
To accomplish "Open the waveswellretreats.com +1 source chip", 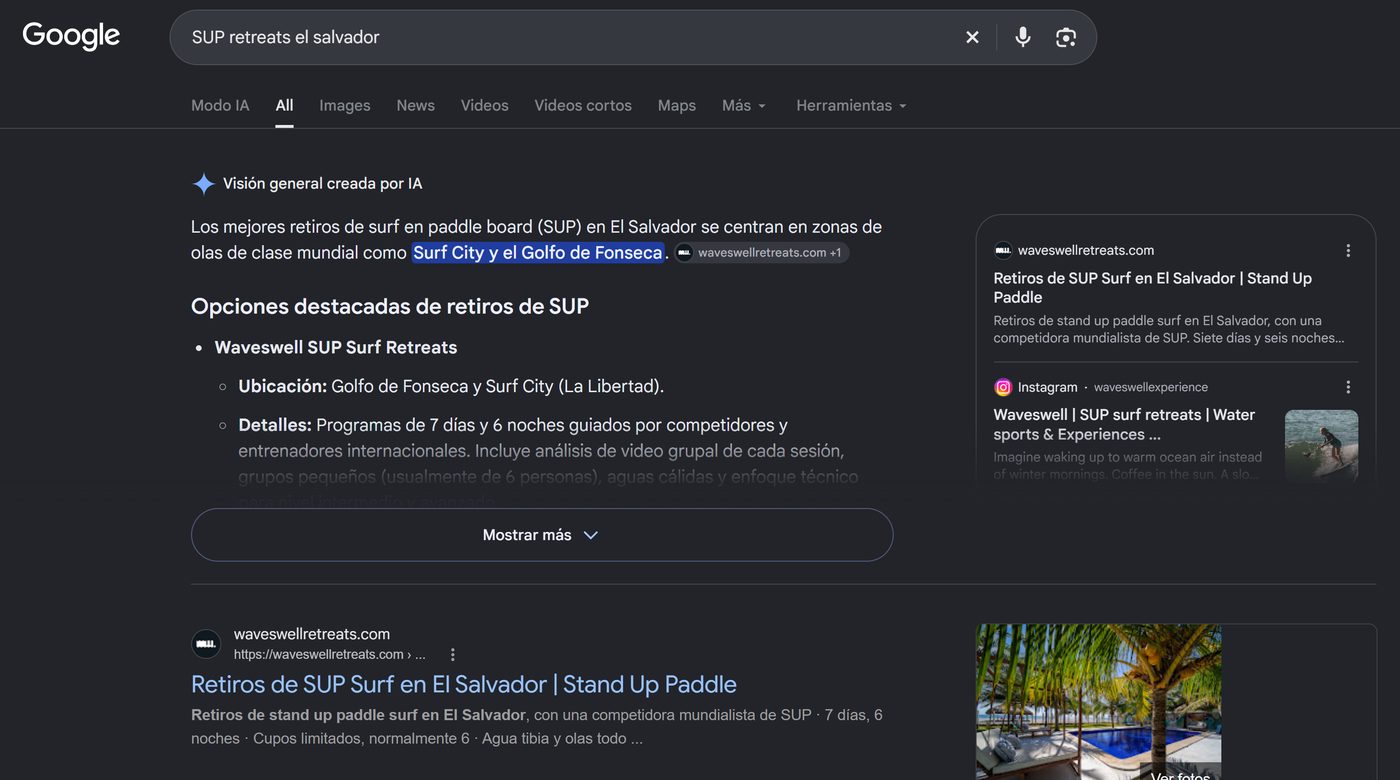I will 762,253.
